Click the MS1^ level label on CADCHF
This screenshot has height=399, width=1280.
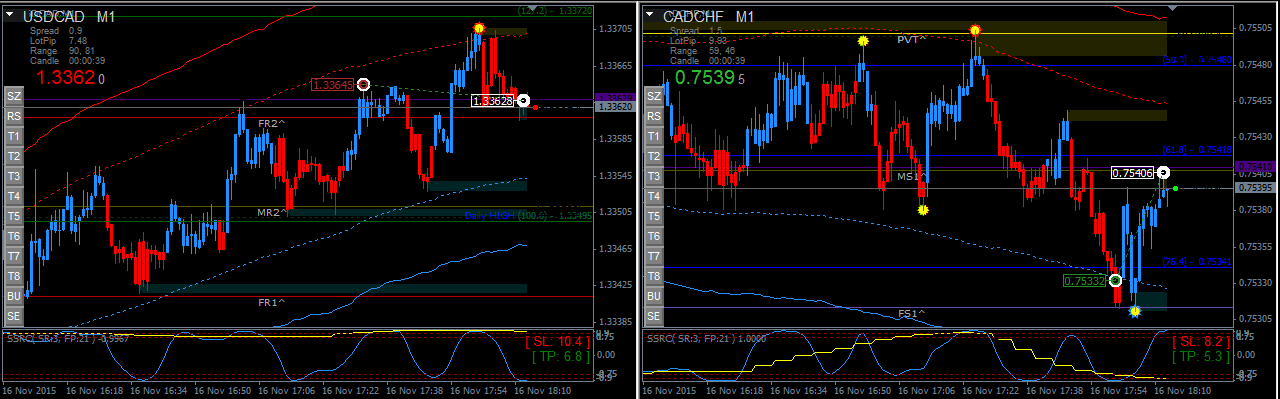[911, 176]
